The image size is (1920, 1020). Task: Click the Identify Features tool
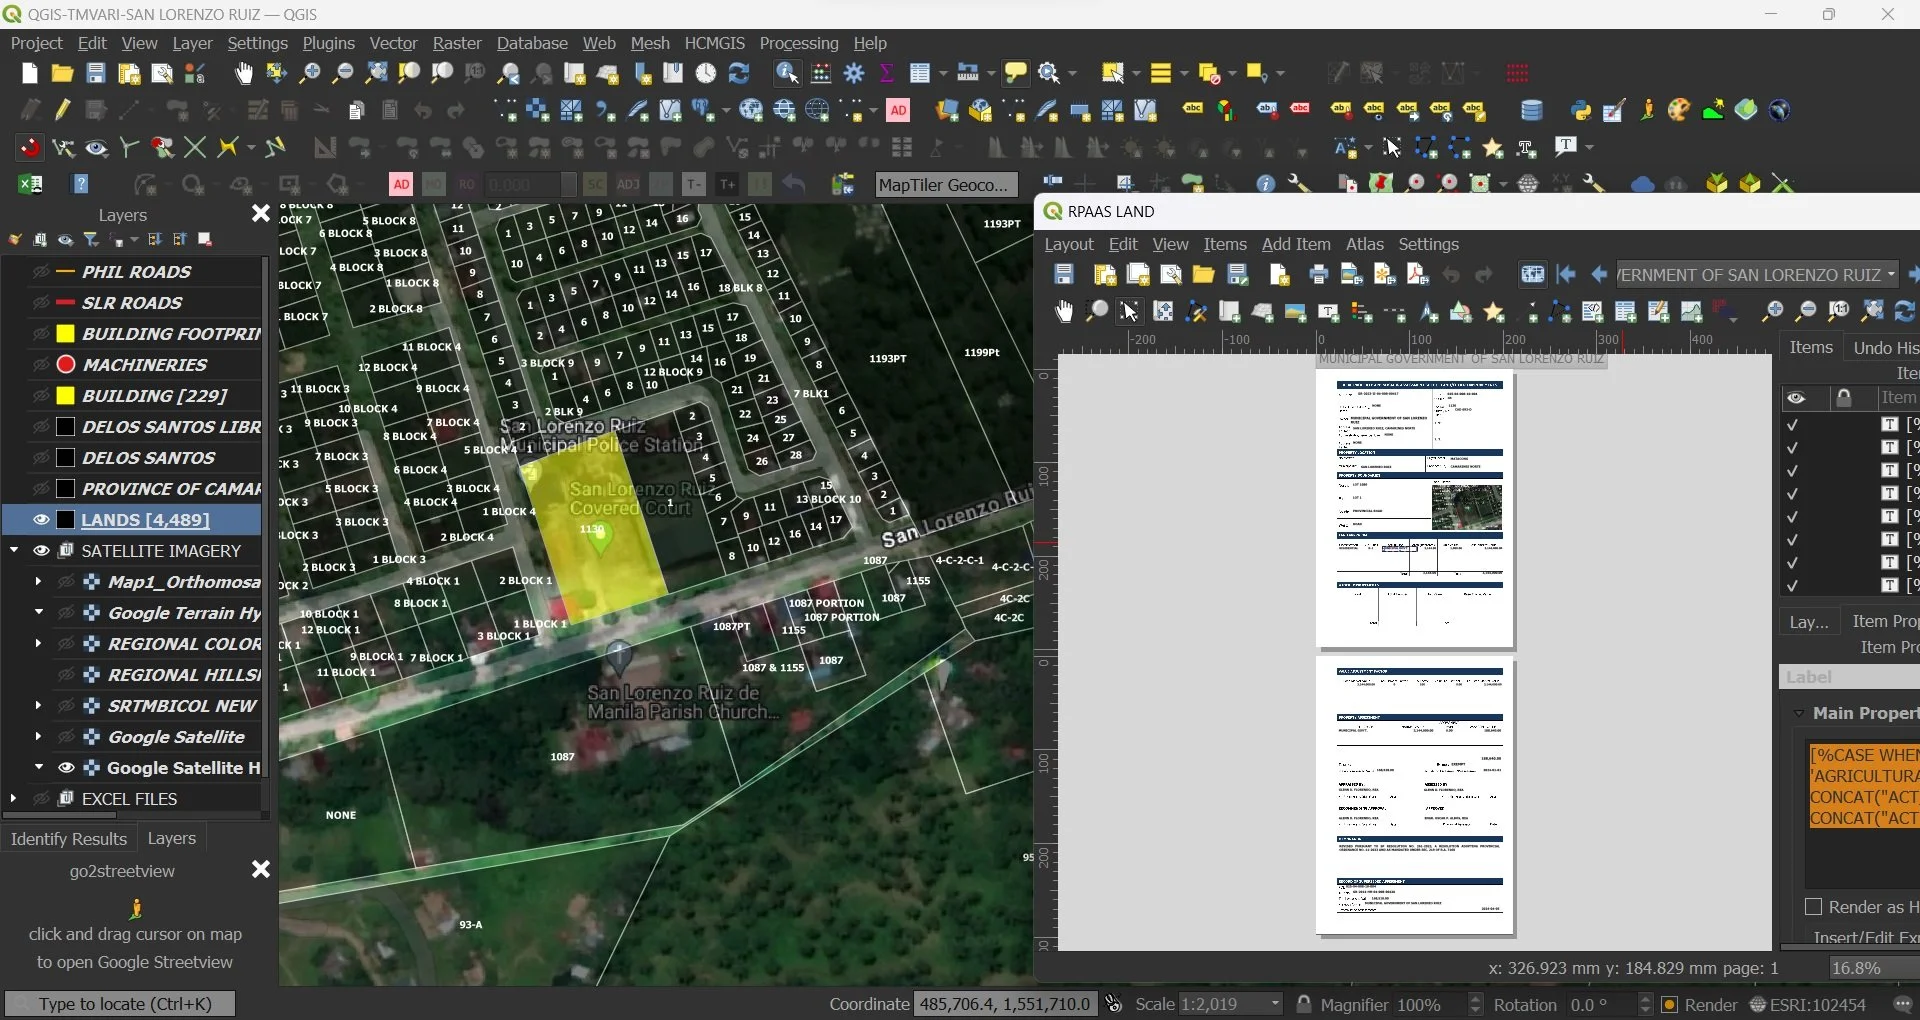(x=786, y=74)
